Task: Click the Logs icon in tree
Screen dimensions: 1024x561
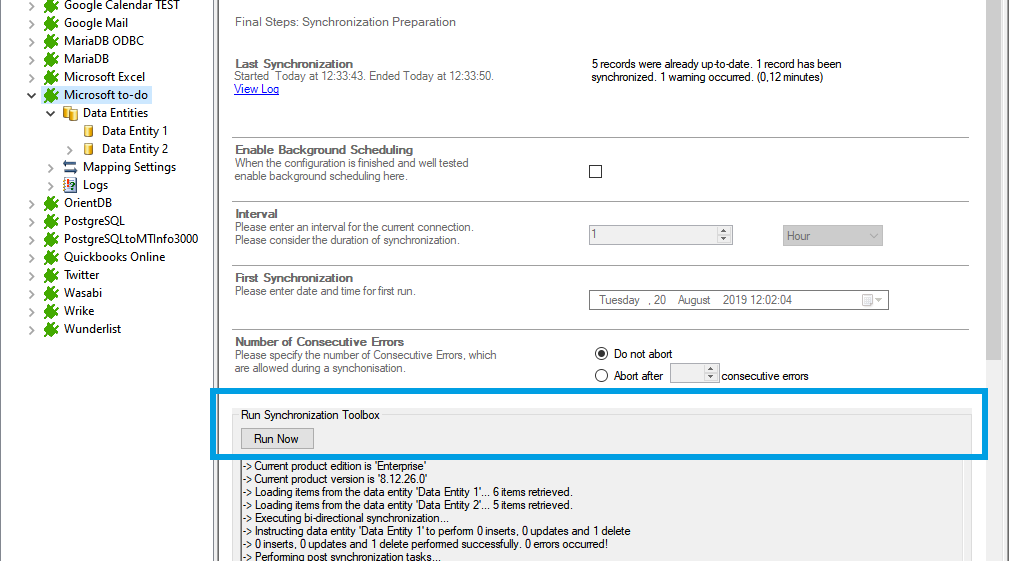Action: [70, 185]
